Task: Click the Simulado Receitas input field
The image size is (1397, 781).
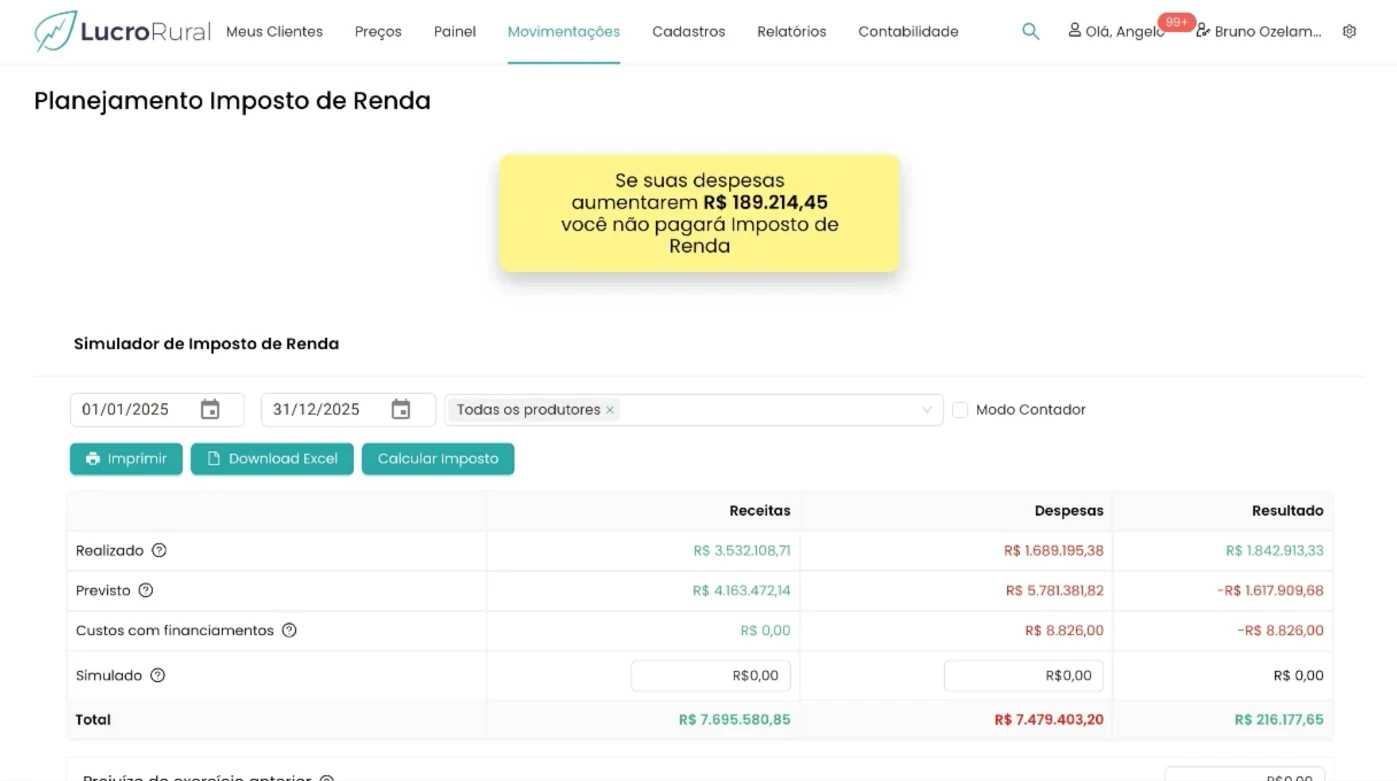Action: (x=710, y=675)
